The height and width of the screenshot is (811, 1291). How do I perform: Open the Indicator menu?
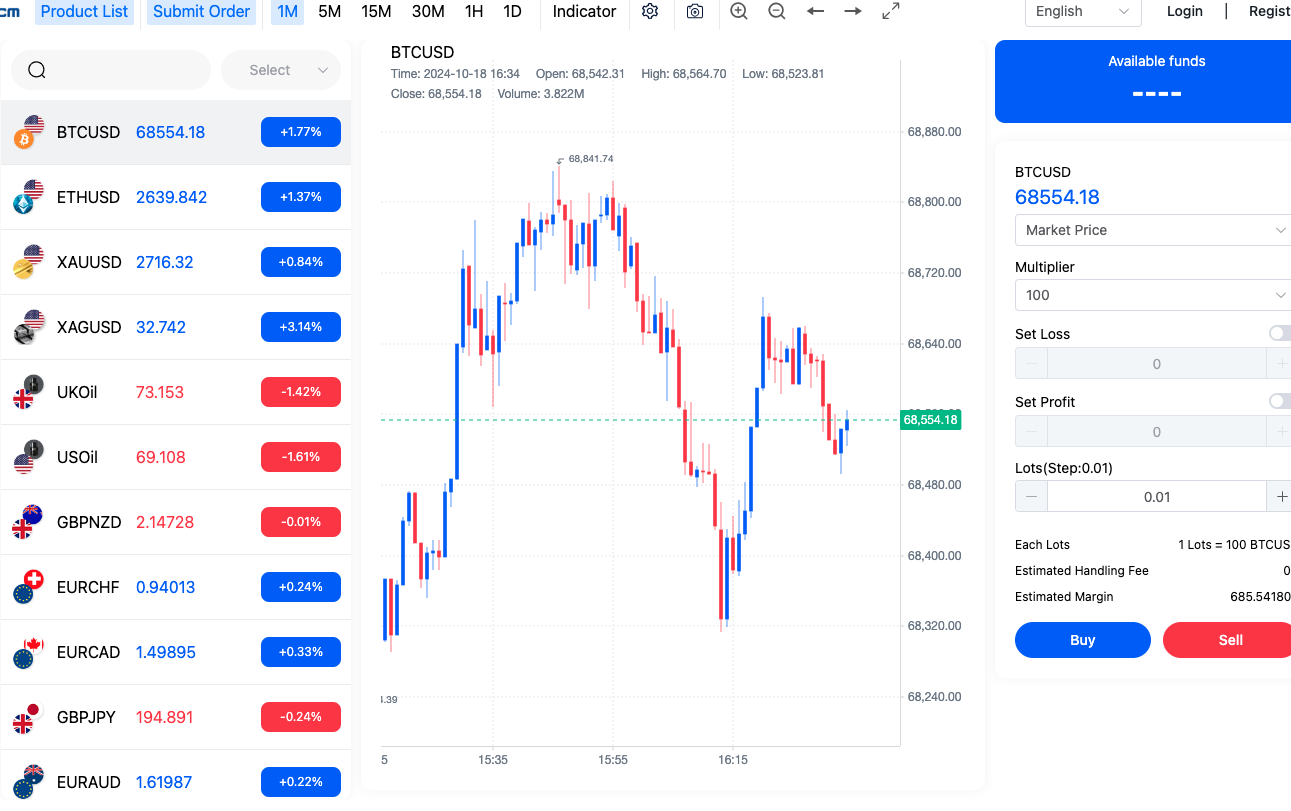pos(584,12)
